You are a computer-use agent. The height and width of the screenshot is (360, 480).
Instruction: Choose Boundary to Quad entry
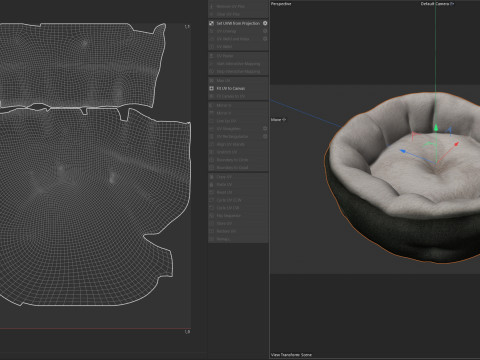[238, 167]
